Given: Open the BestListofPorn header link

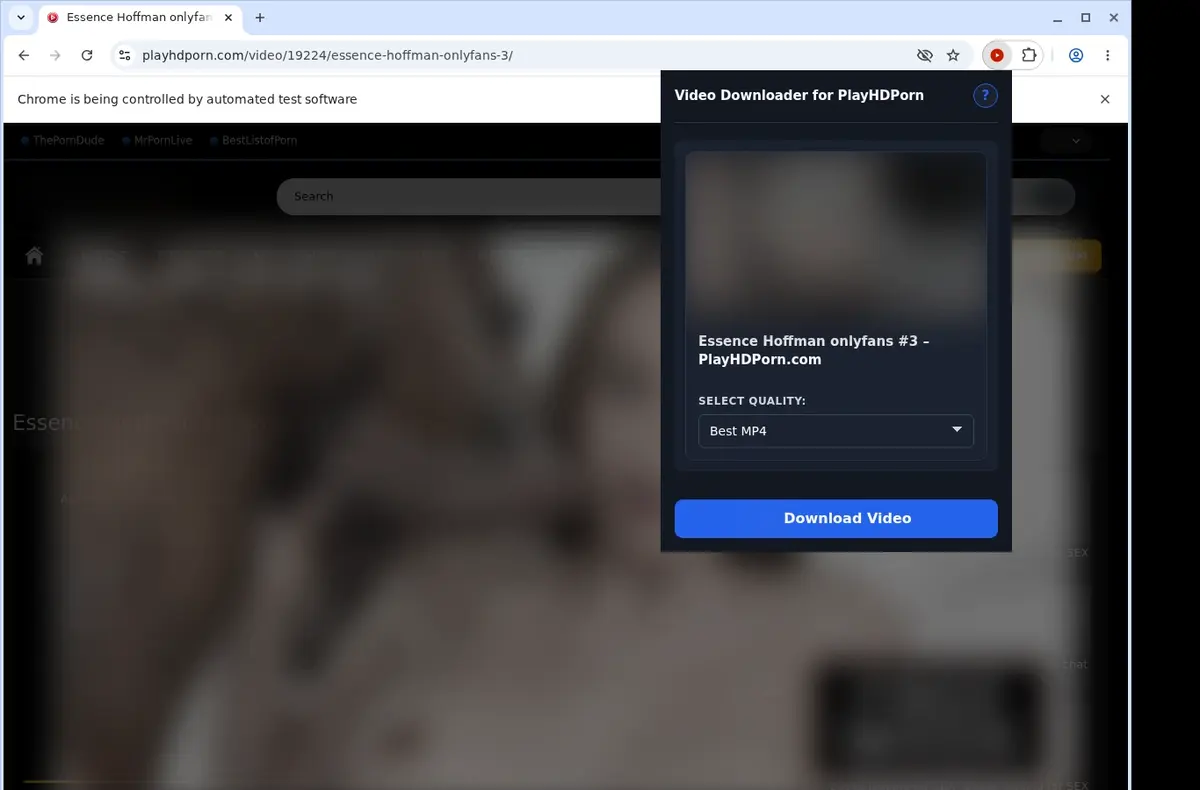Looking at the screenshot, I should (x=254, y=141).
